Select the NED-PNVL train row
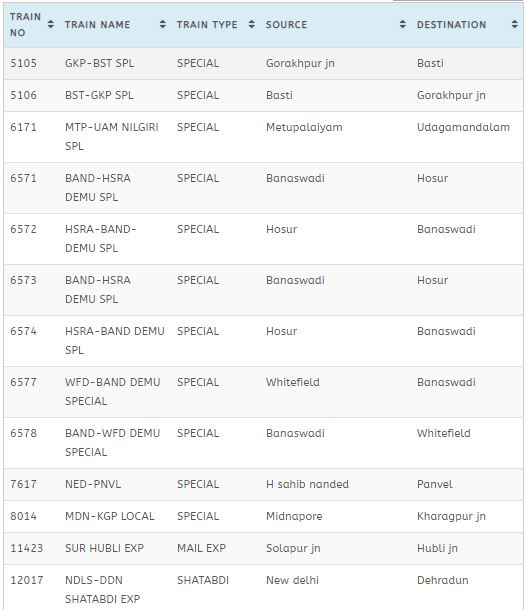 (263, 484)
